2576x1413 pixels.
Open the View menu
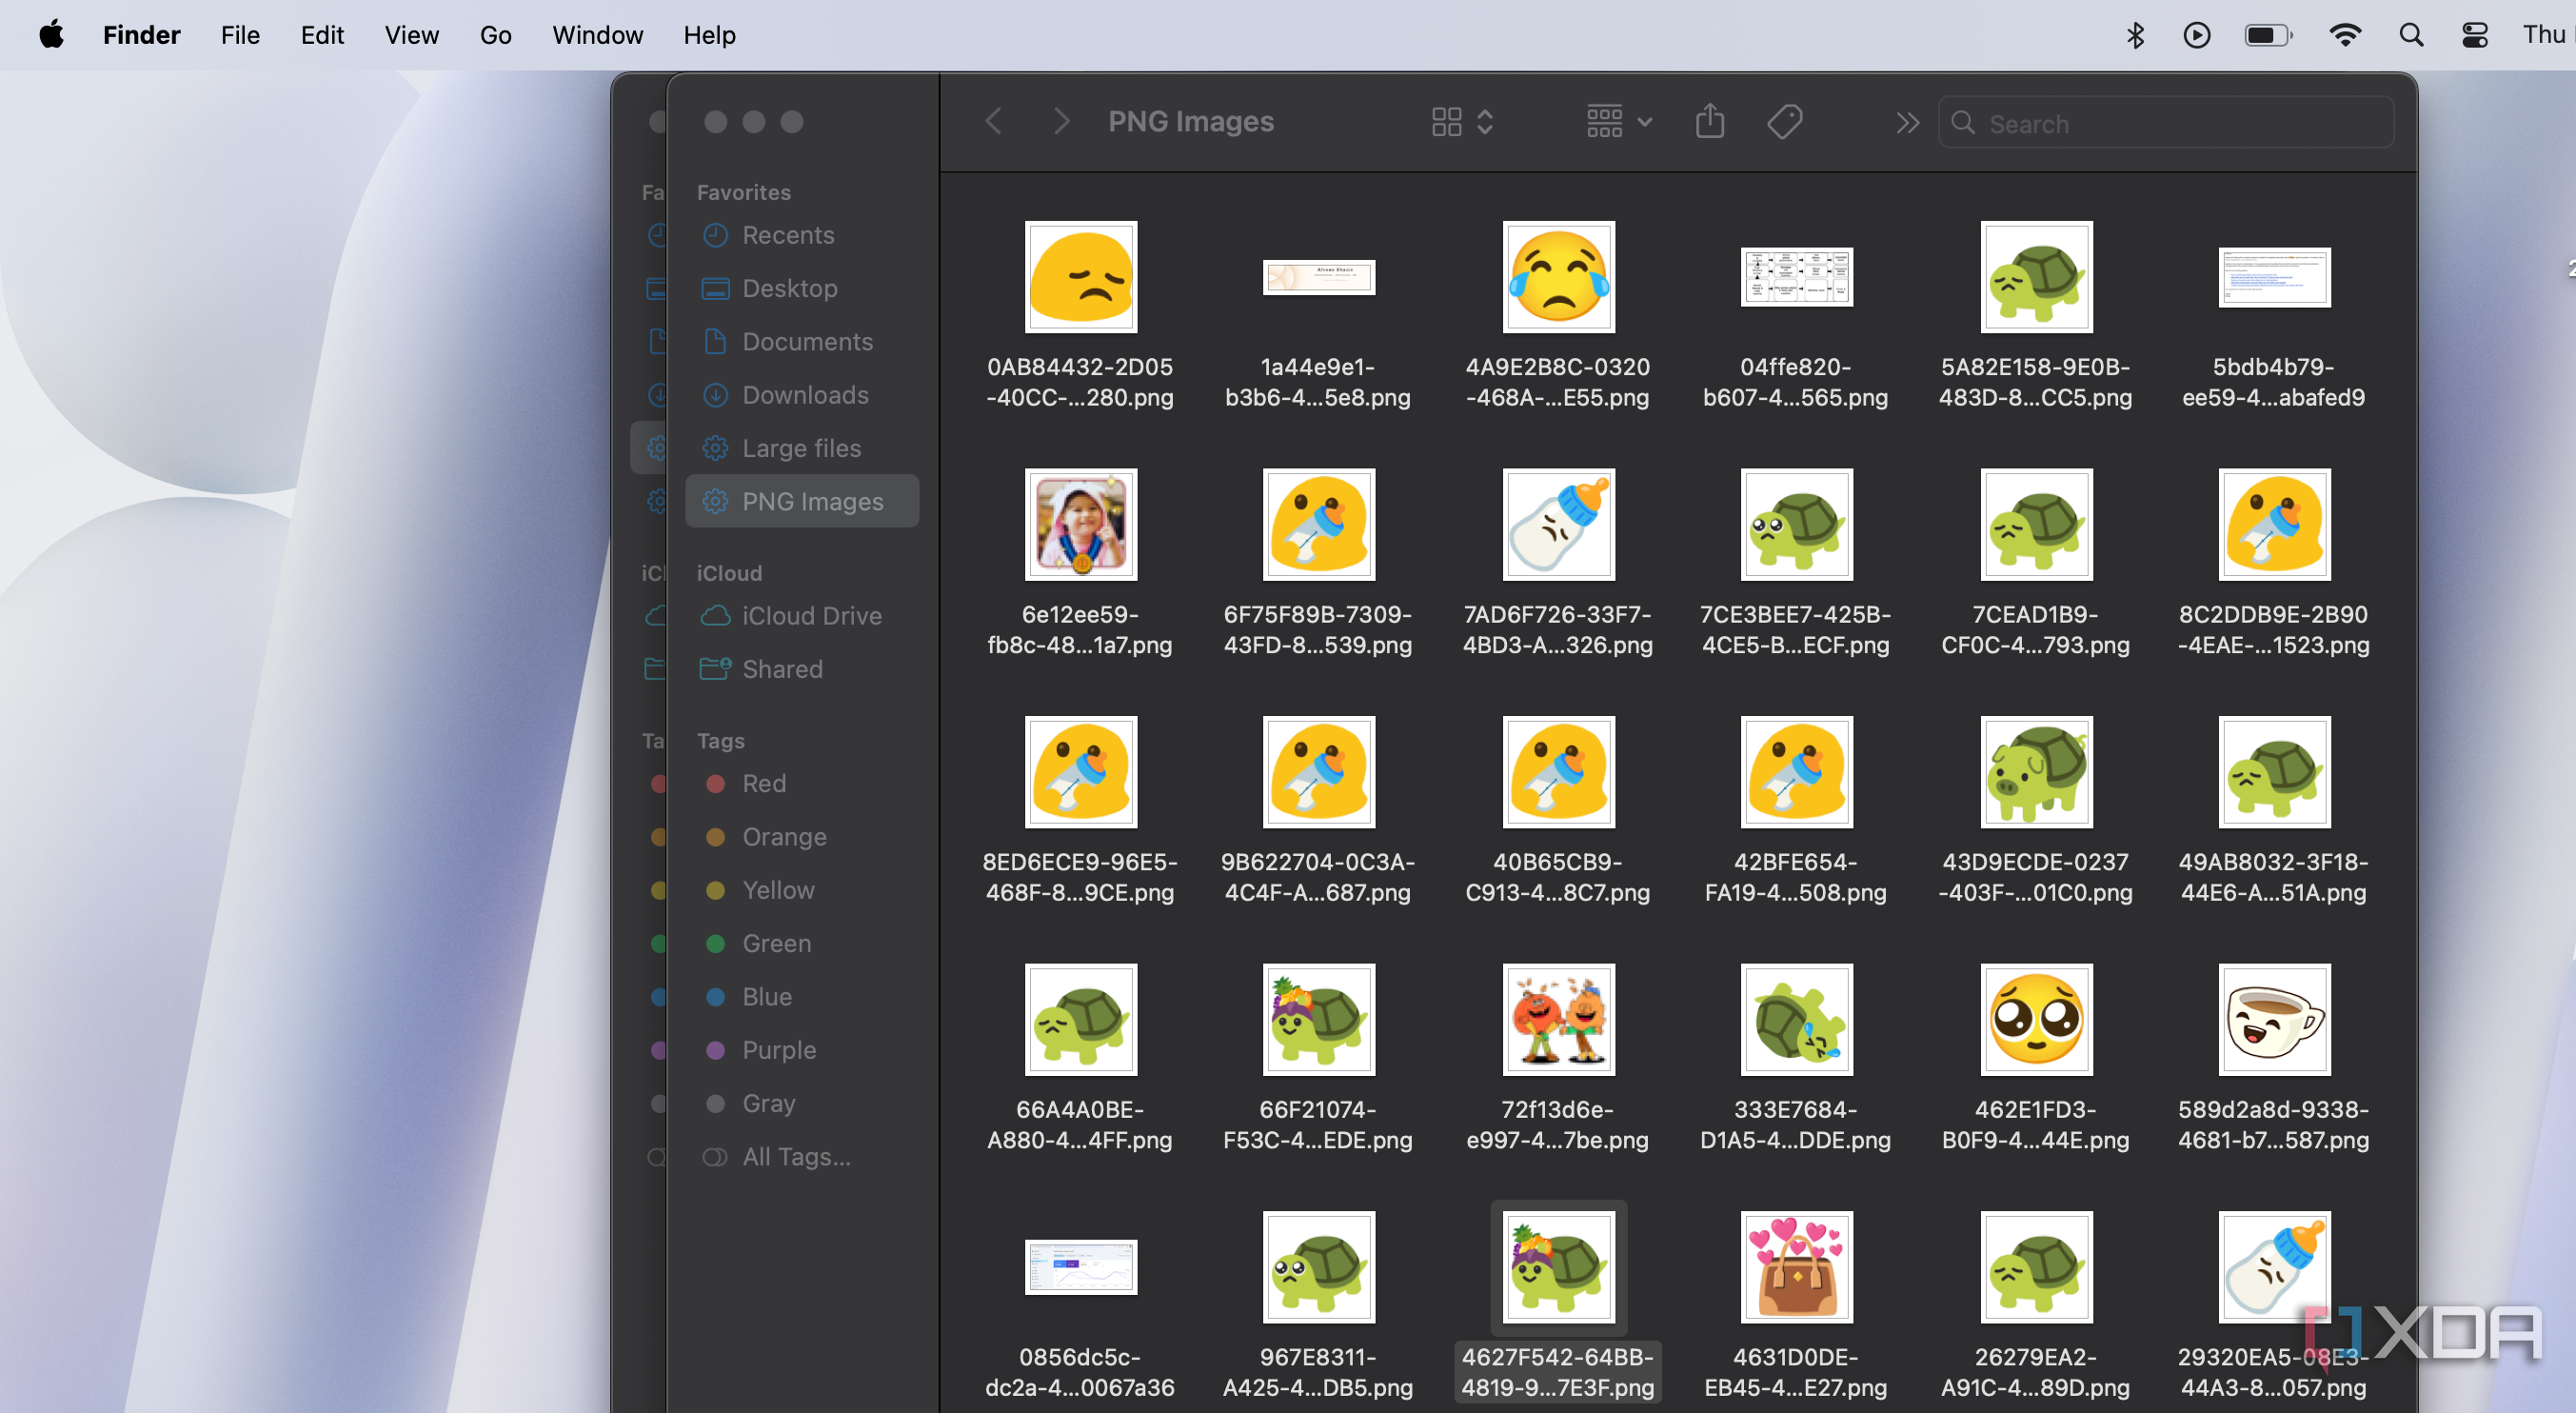[411, 35]
